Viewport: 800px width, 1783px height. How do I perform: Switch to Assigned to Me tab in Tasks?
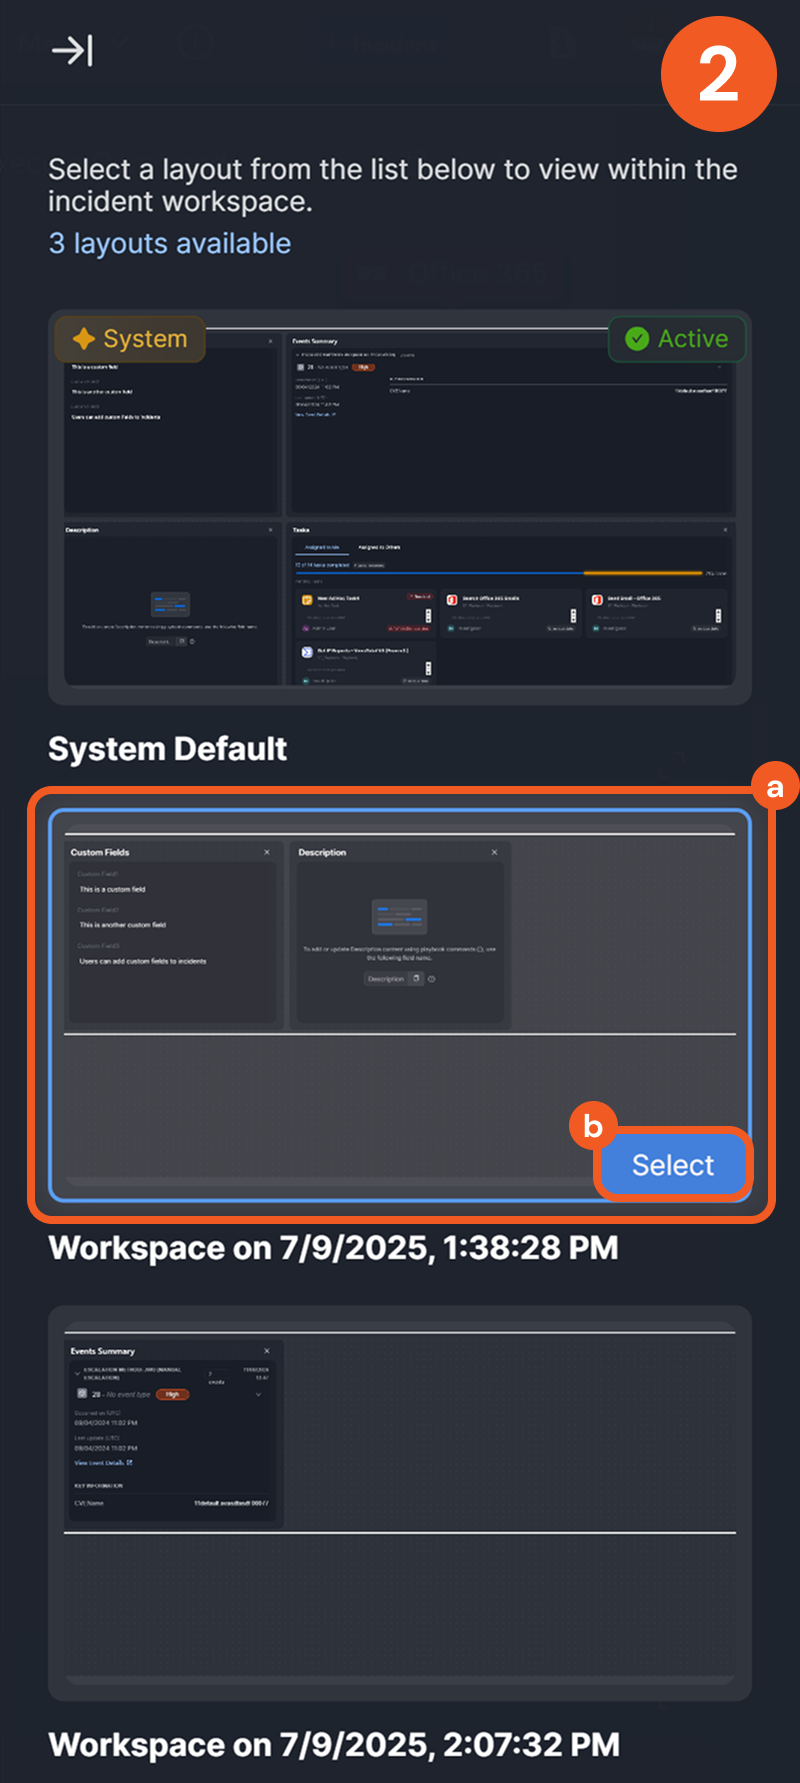coord(321,548)
